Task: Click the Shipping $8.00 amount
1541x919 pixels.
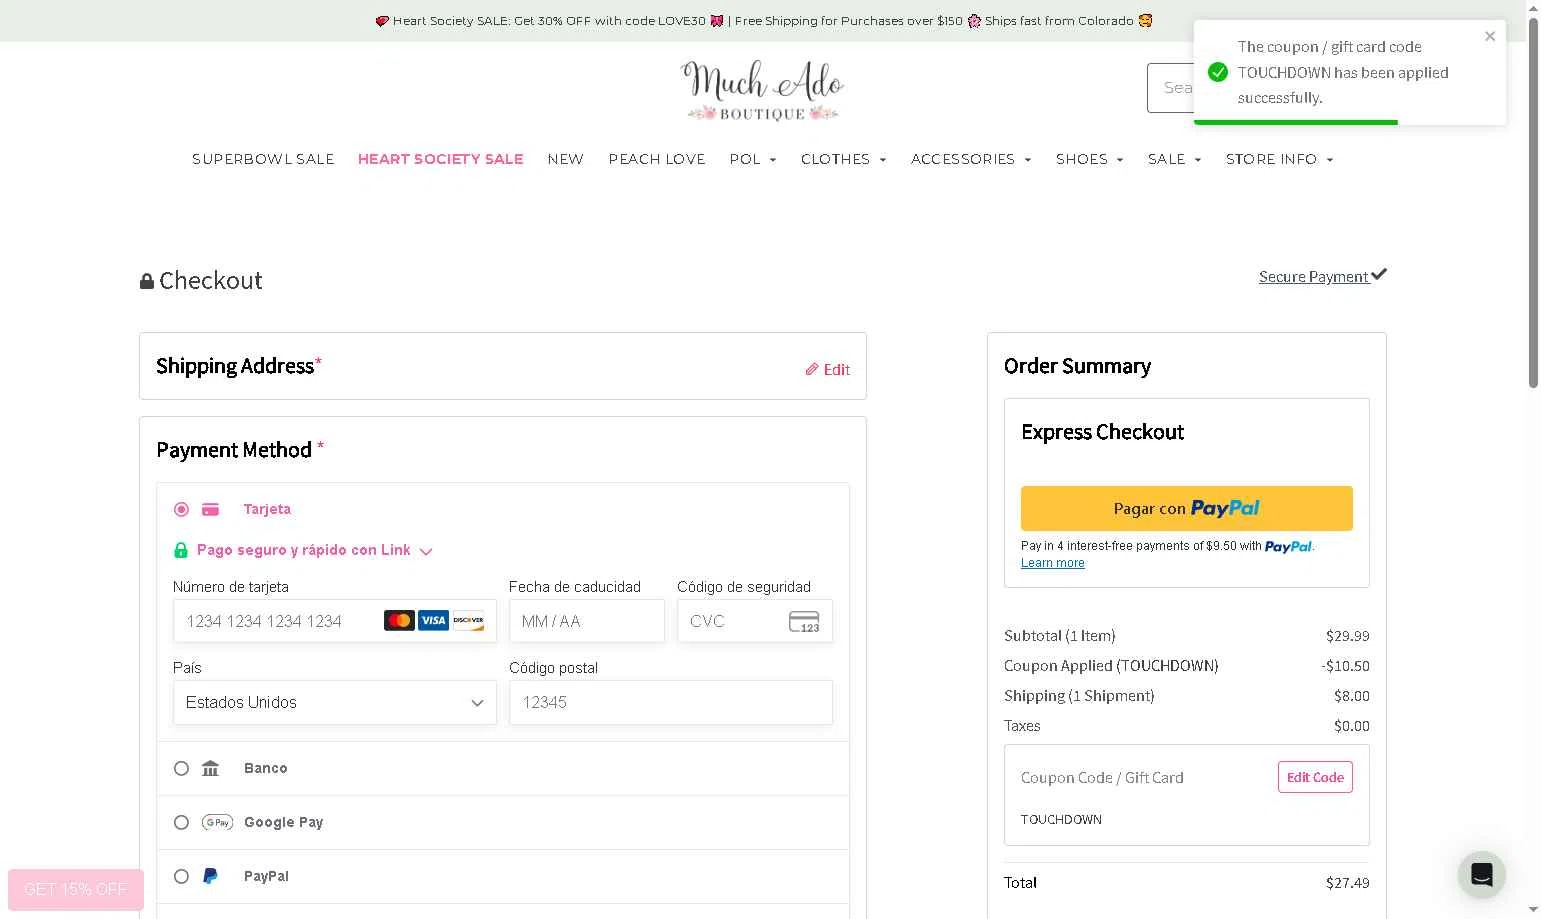Action: tap(1352, 696)
